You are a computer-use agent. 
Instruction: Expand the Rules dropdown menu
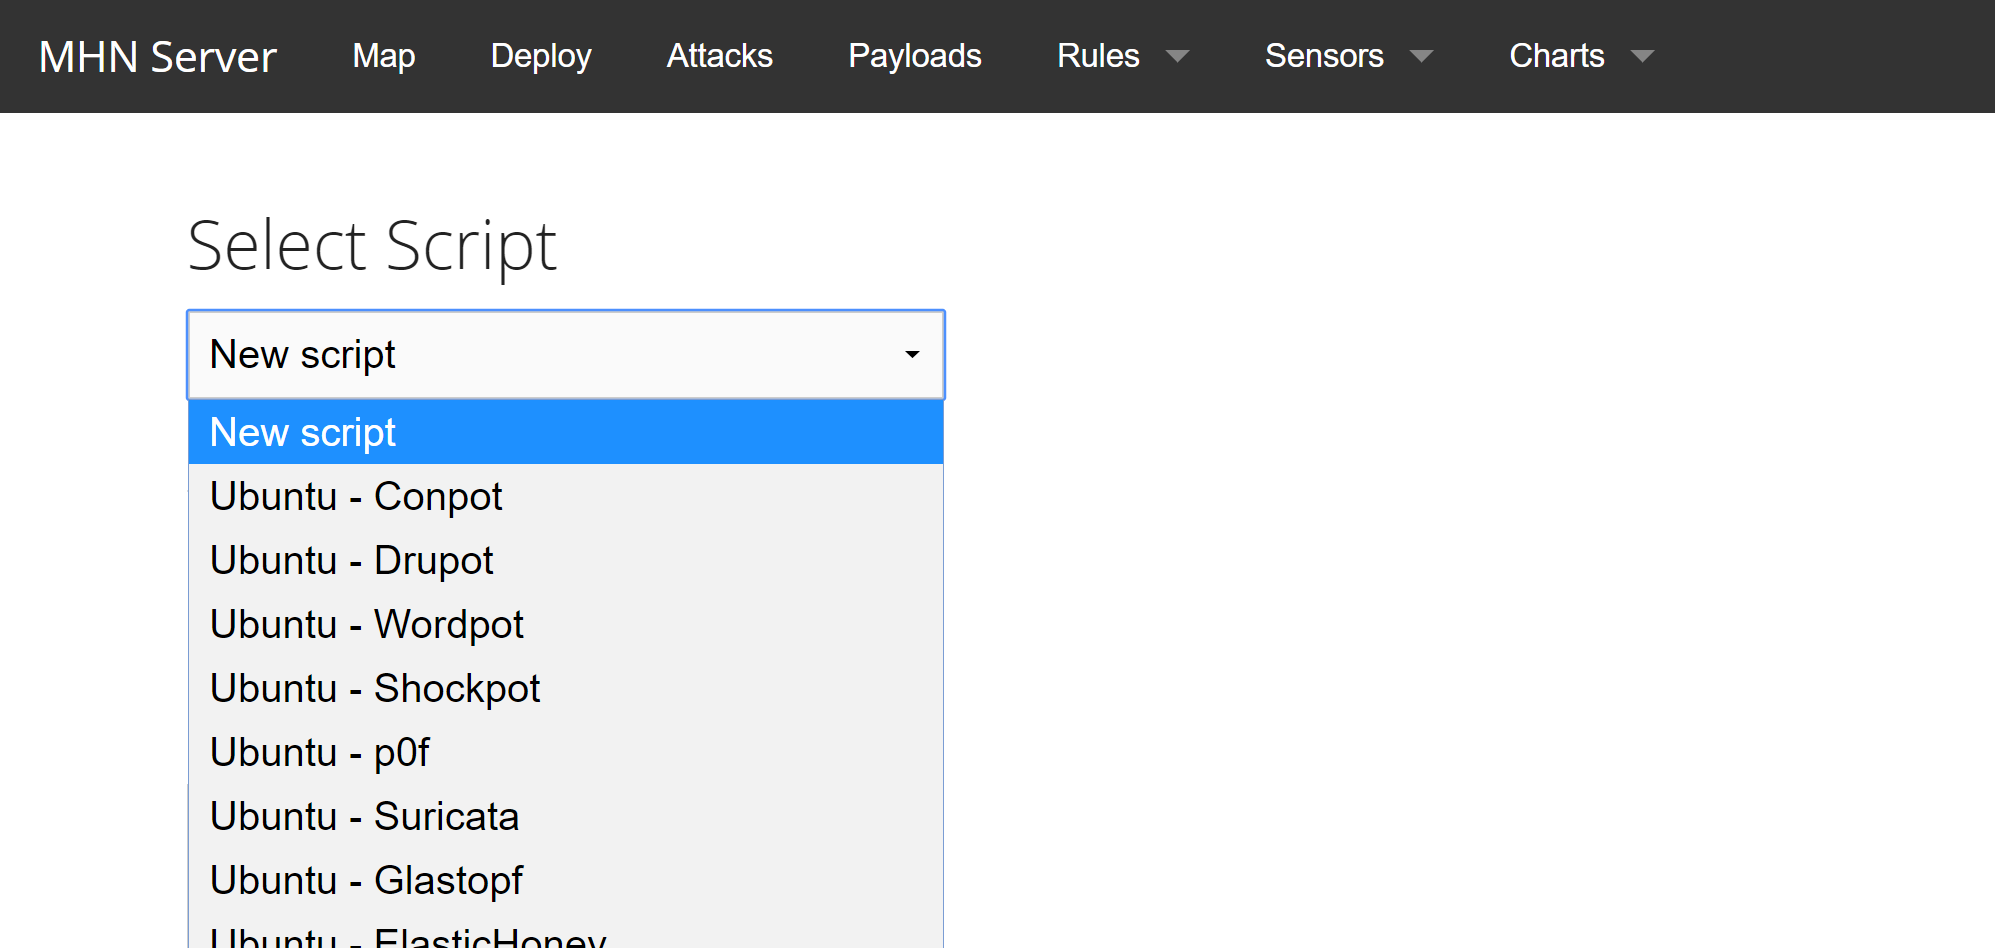1098,56
